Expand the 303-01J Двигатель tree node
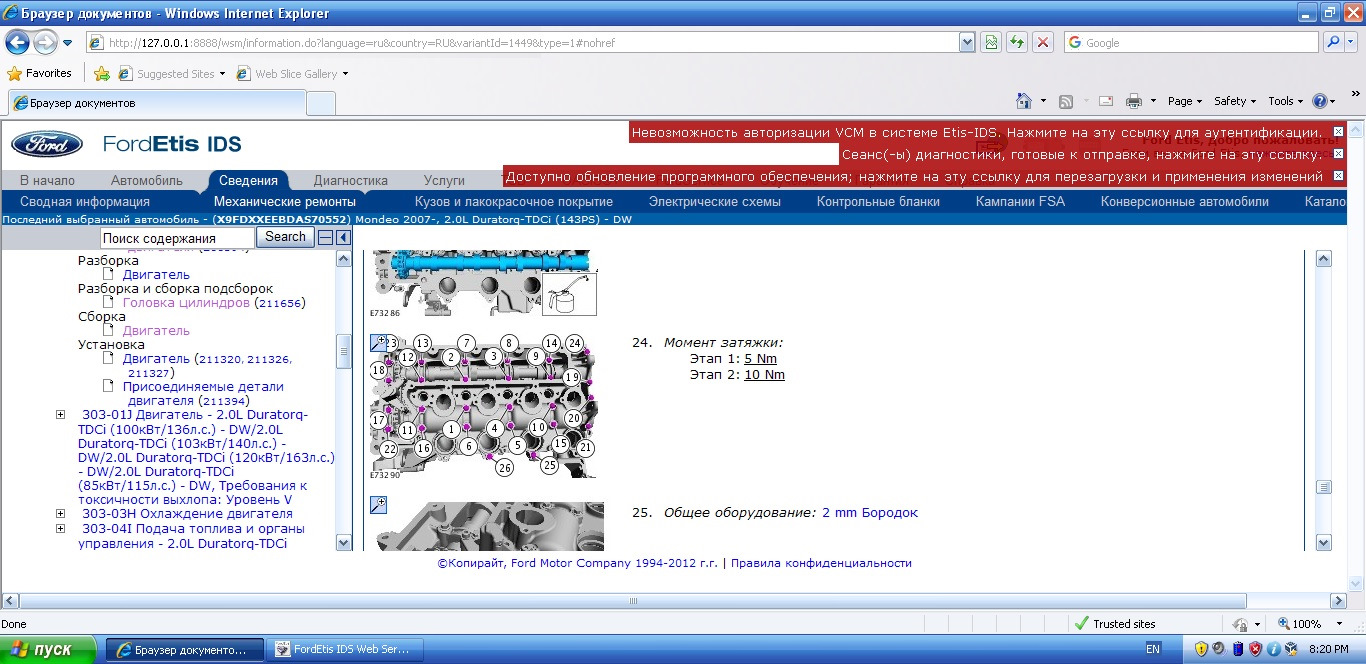 60,414
